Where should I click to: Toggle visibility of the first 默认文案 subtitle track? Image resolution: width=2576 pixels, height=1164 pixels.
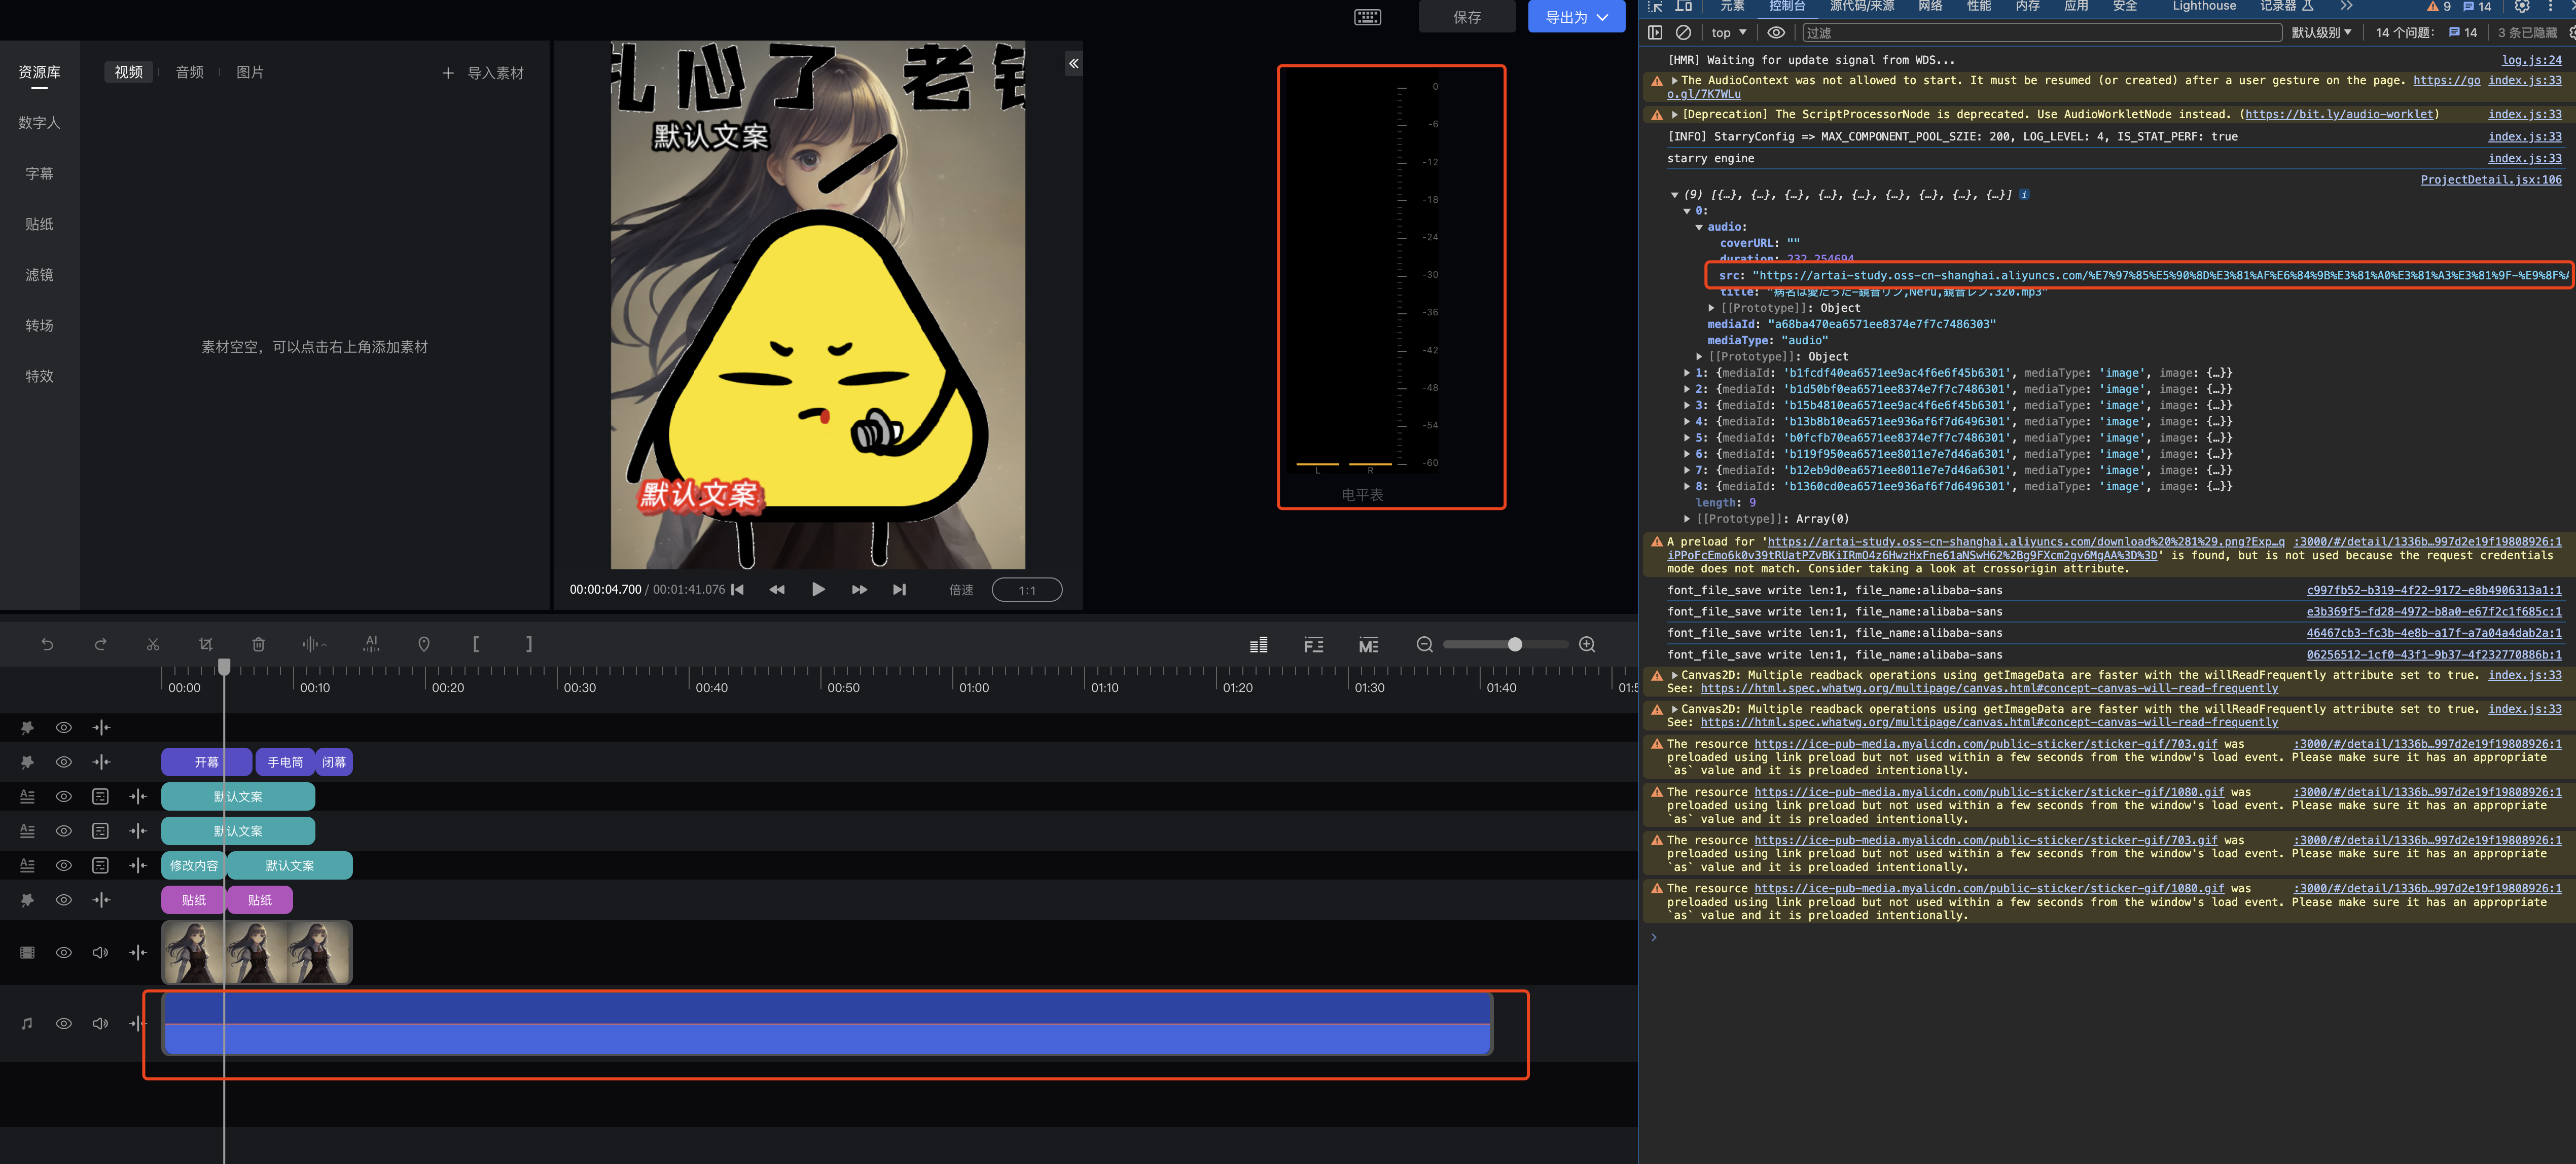click(x=64, y=797)
